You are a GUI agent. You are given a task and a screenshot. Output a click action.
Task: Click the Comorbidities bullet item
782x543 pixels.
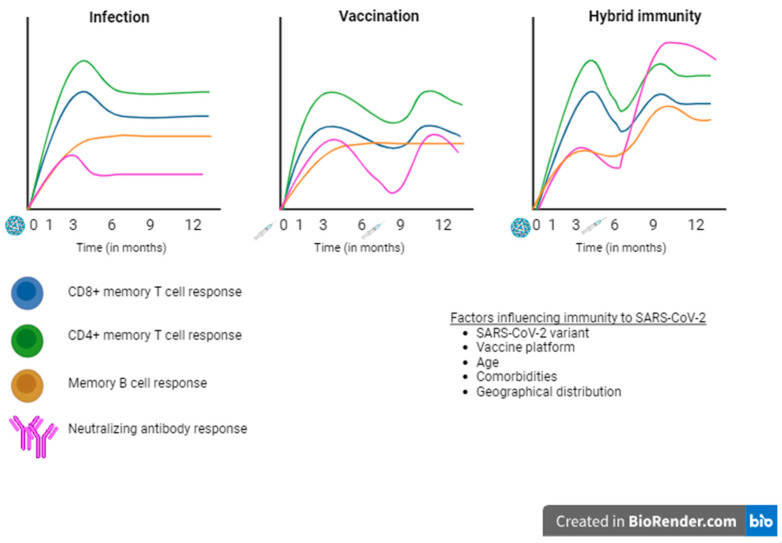point(516,376)
